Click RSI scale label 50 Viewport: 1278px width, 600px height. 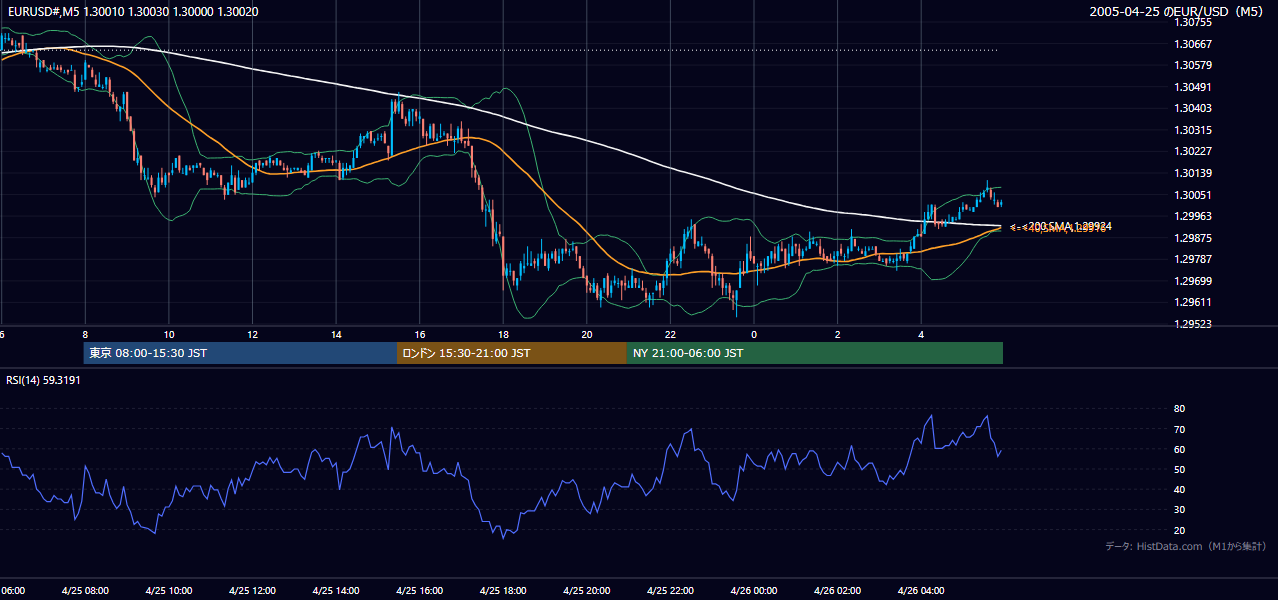point(1180,469)
